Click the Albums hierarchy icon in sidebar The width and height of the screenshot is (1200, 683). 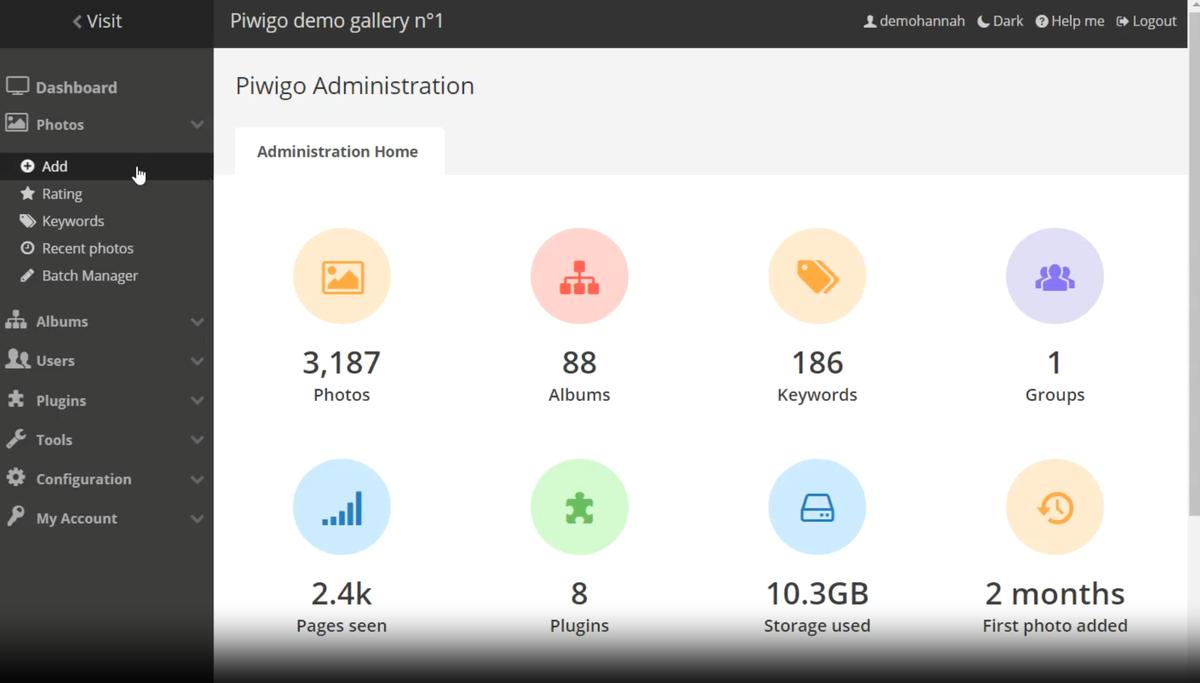16,320
